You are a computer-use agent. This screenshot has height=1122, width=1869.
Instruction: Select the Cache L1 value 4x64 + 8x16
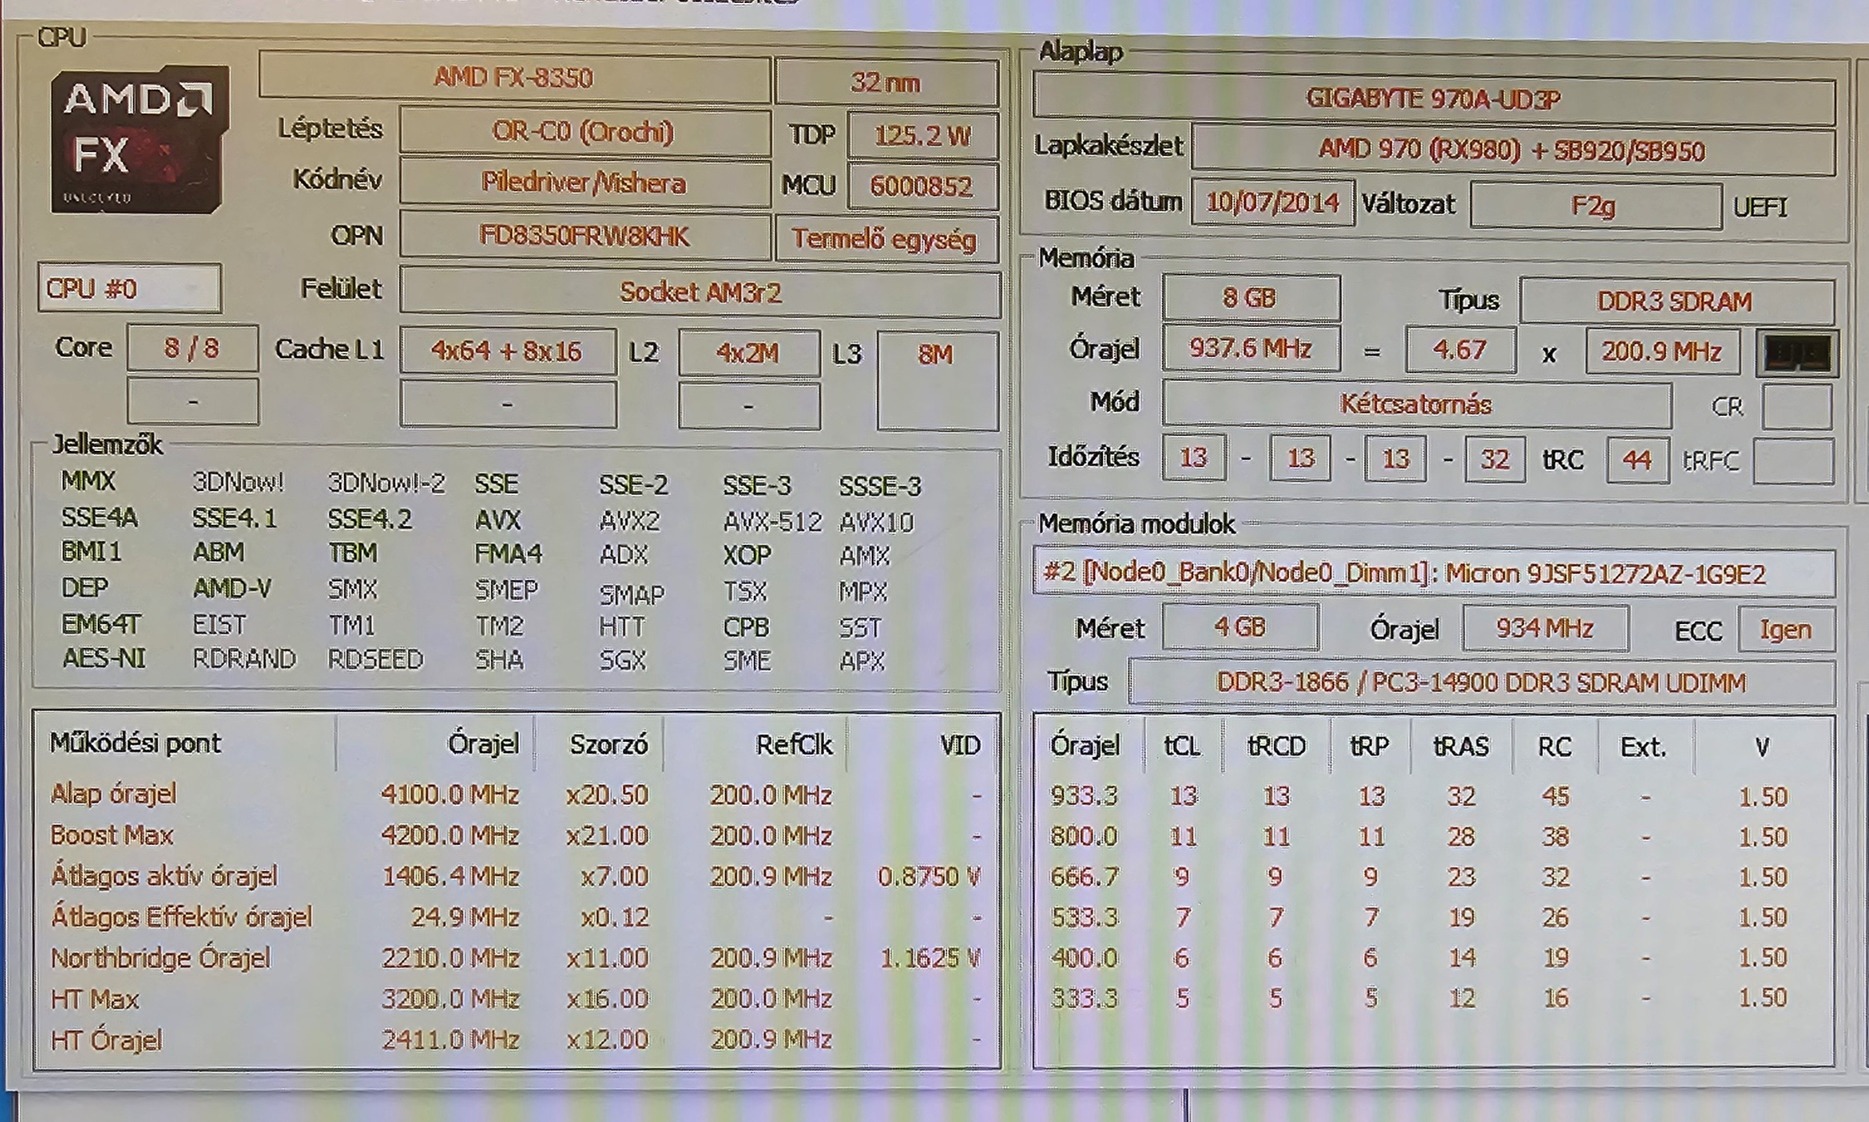507,351
